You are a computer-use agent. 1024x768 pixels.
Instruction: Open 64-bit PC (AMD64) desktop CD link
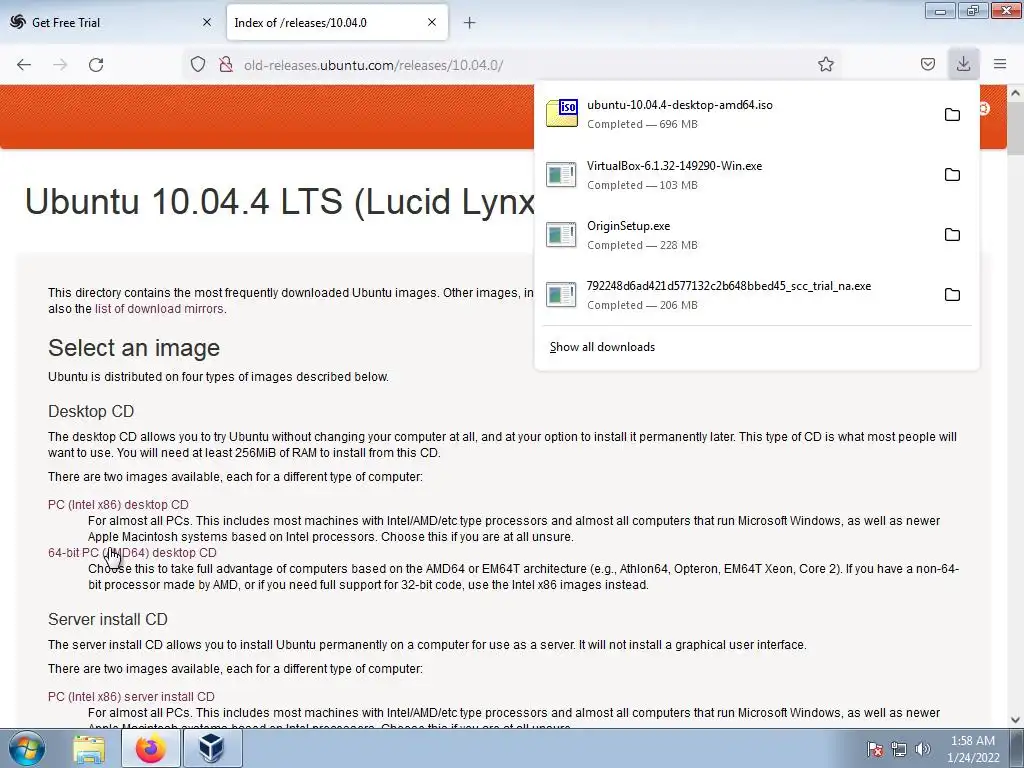click(x=132, y=552)
